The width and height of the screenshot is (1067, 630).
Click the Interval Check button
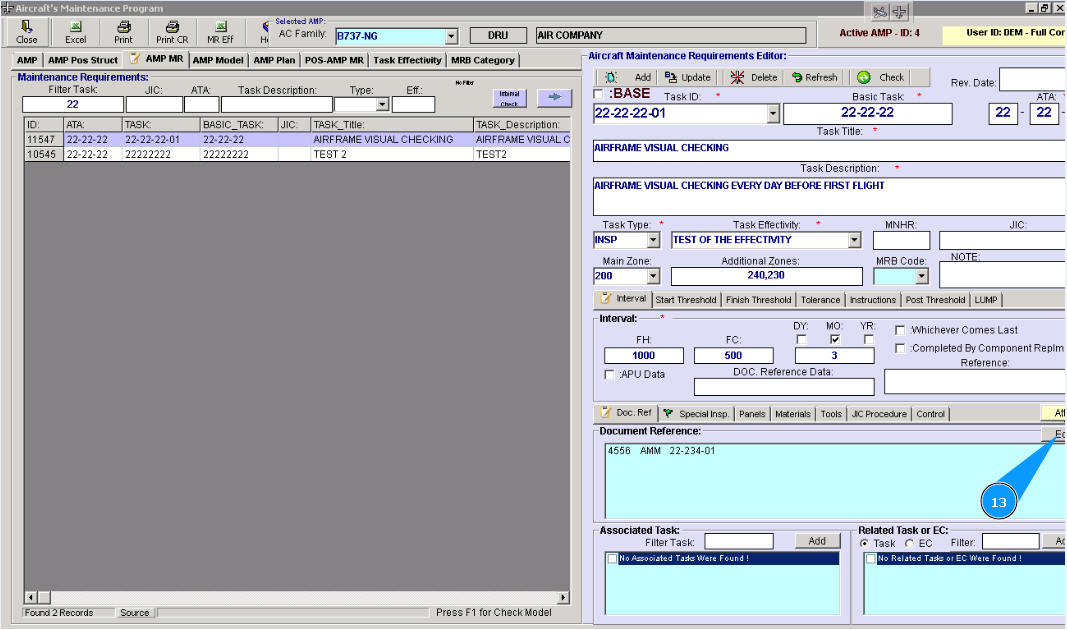[x=509, y=97]
